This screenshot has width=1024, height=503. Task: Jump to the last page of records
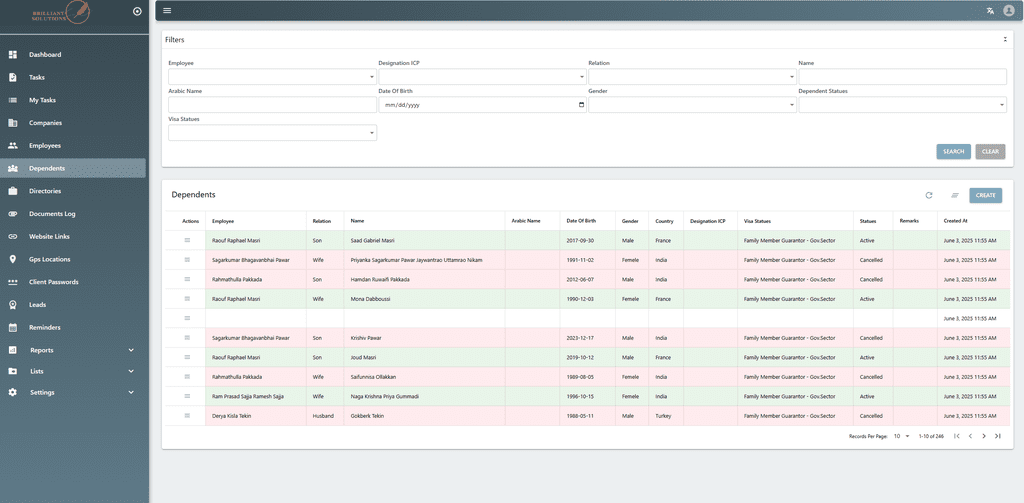point(997,436)
